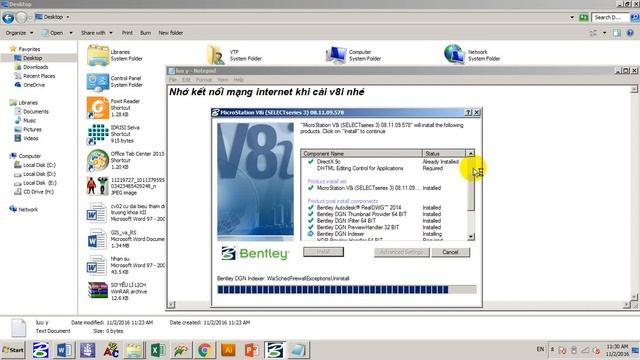
Task: Expand the Desktop address bar chevron
Action: (x=68, y=17)
